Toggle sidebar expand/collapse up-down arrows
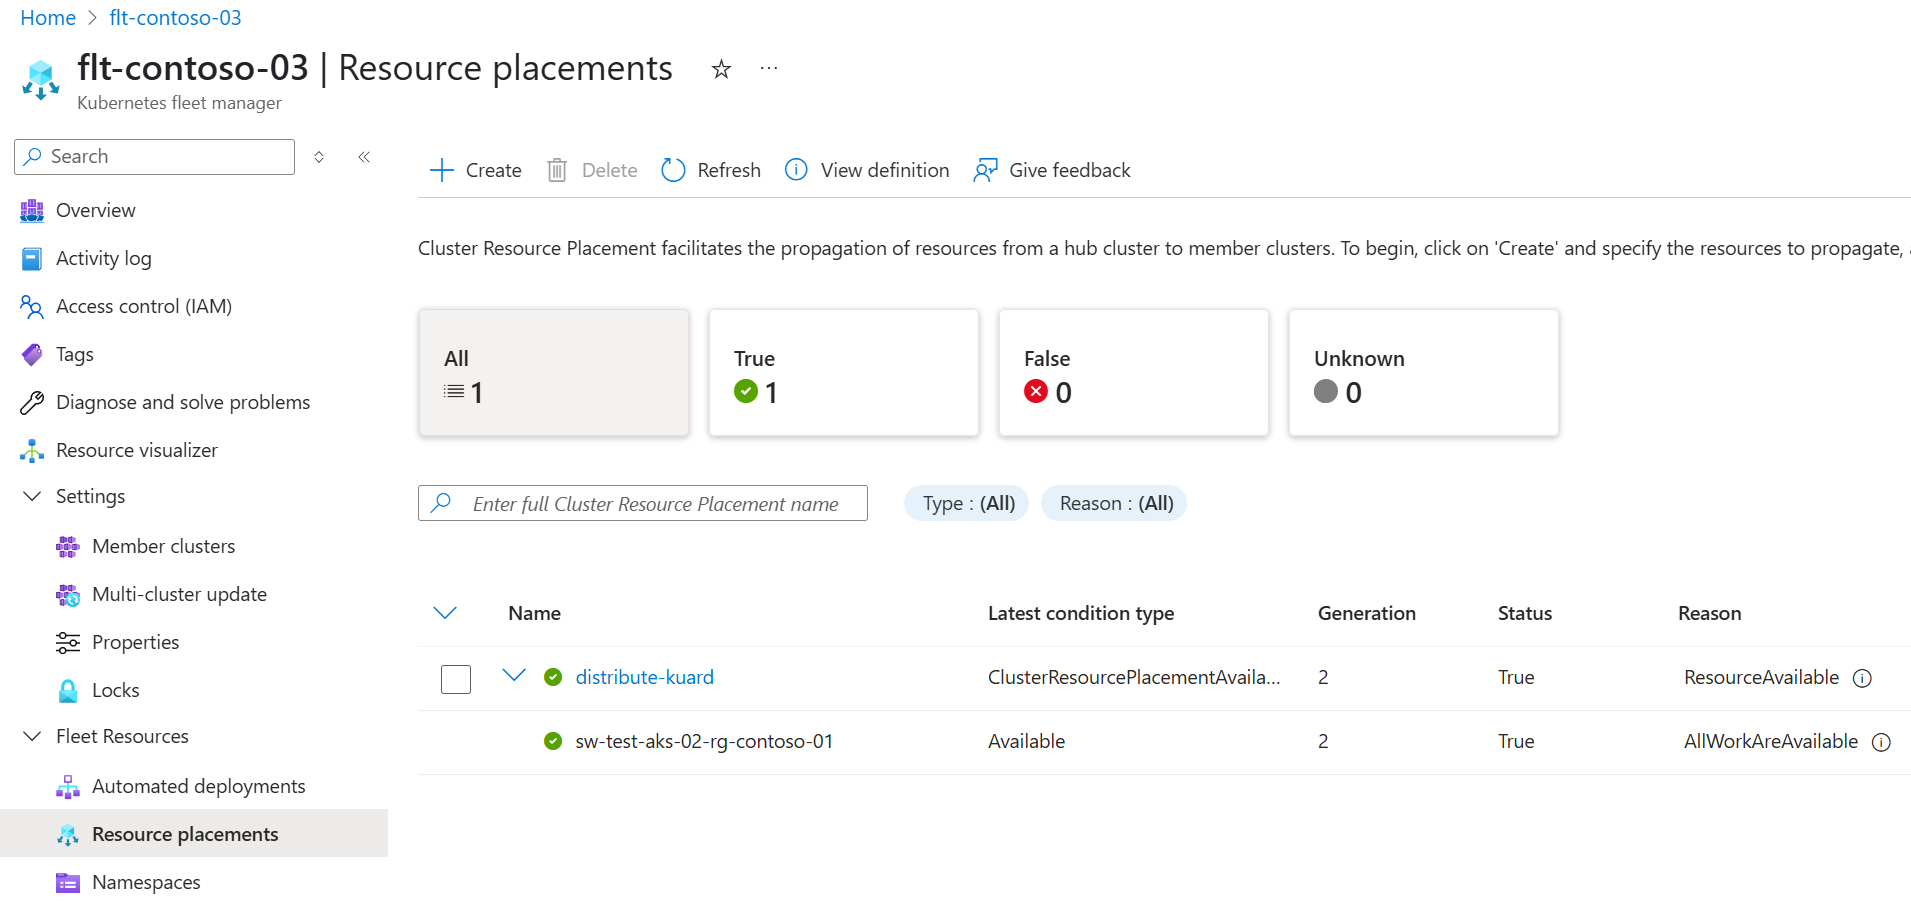This screenshot has width=1911, height=904. 319,157
